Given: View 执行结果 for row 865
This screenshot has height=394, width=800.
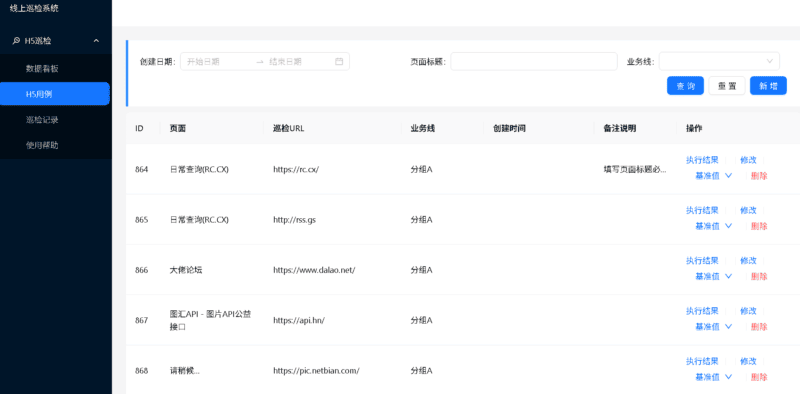Looking at the screenshot, I should (702, 210).
